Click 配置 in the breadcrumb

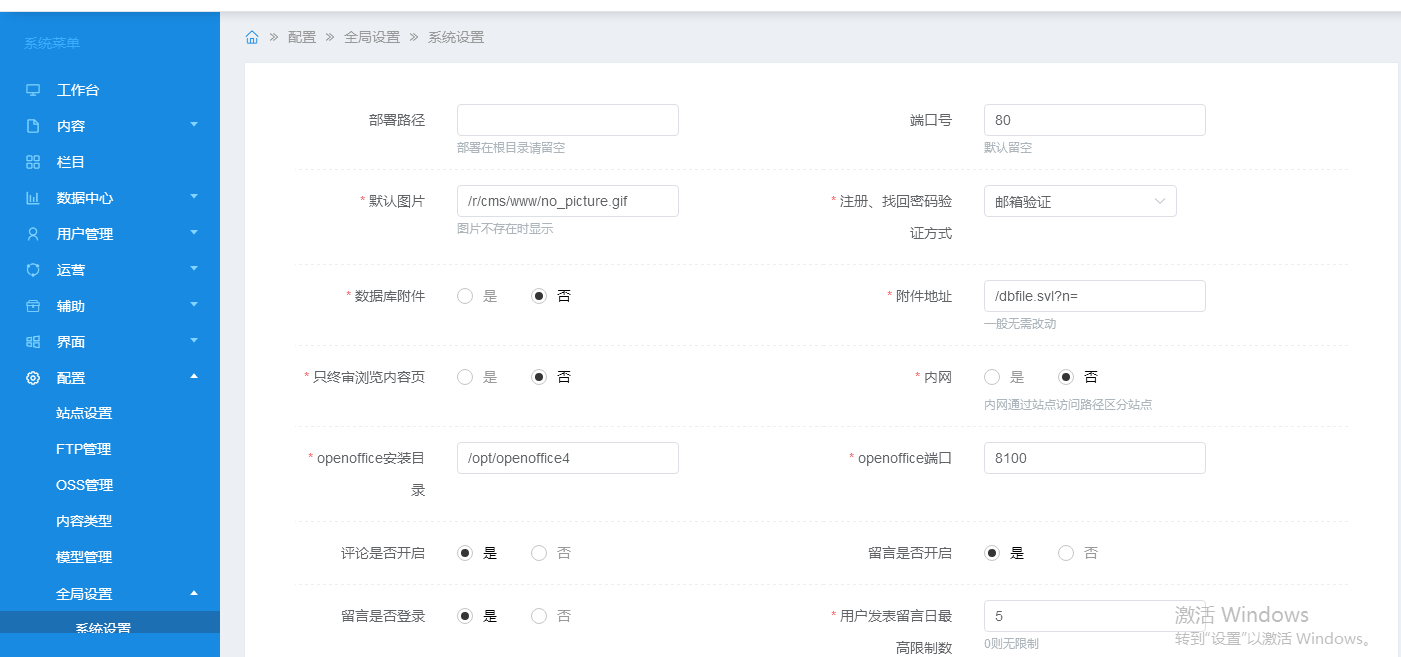tap(301, 37)
